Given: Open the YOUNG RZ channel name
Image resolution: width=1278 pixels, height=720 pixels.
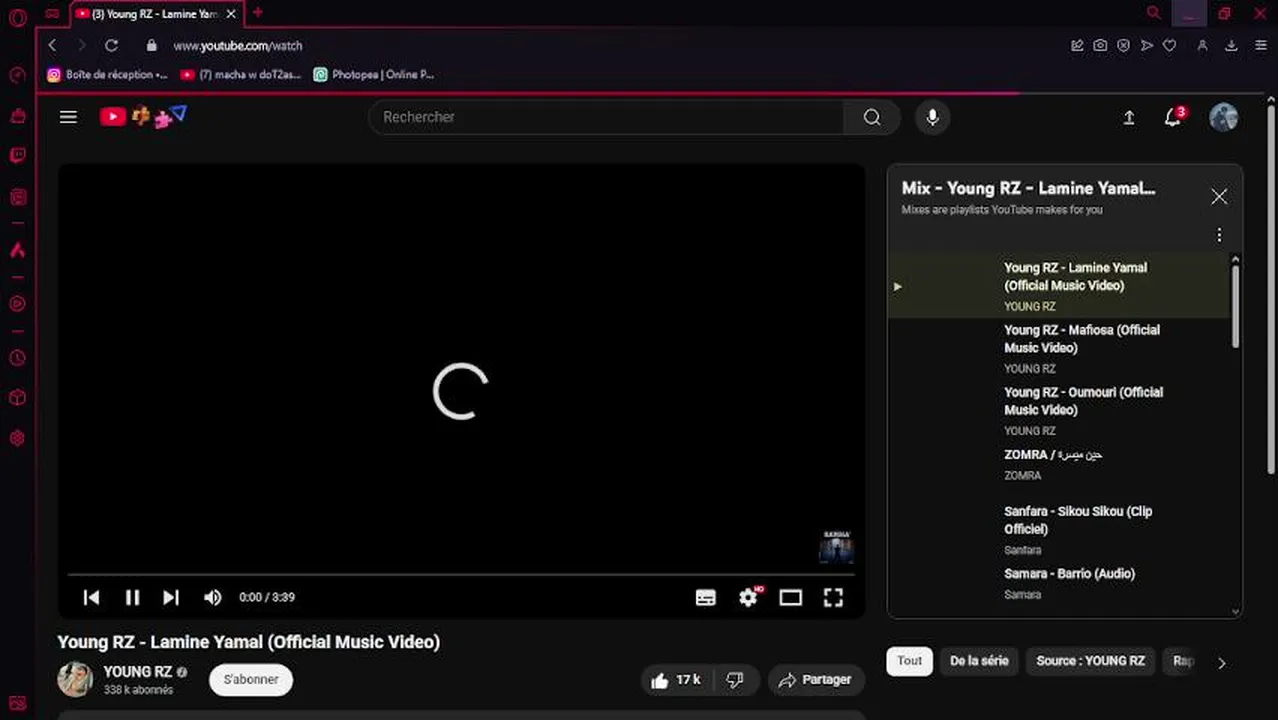Looking at the screenshot, I should point(138,672).
